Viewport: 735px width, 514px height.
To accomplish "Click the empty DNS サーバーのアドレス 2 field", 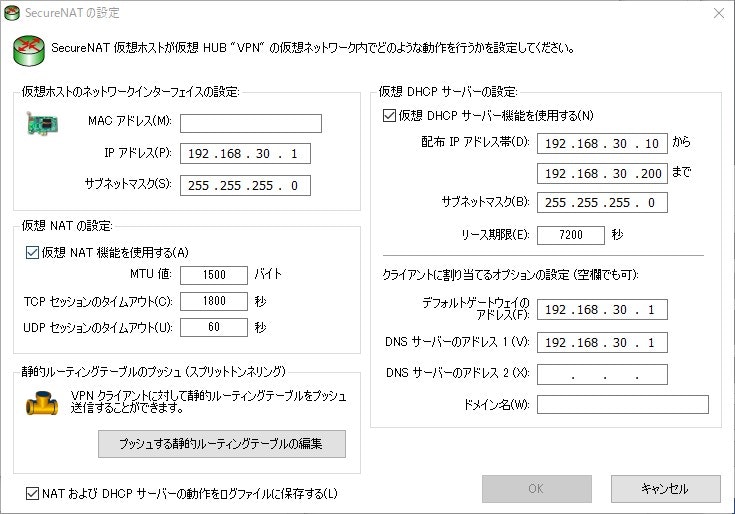I will tap(602, 374).
